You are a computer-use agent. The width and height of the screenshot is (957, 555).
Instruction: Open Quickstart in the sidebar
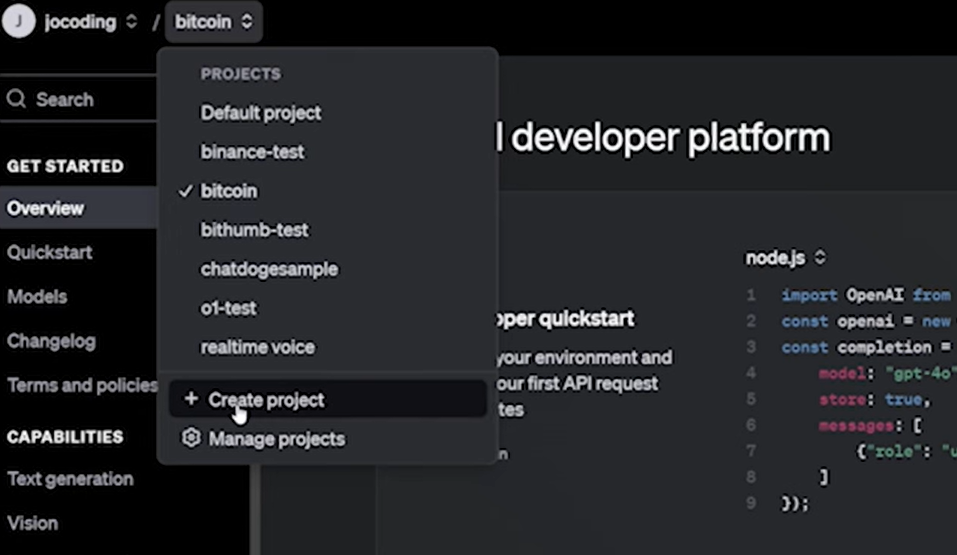pyautogui.click(x=49, y=253)
